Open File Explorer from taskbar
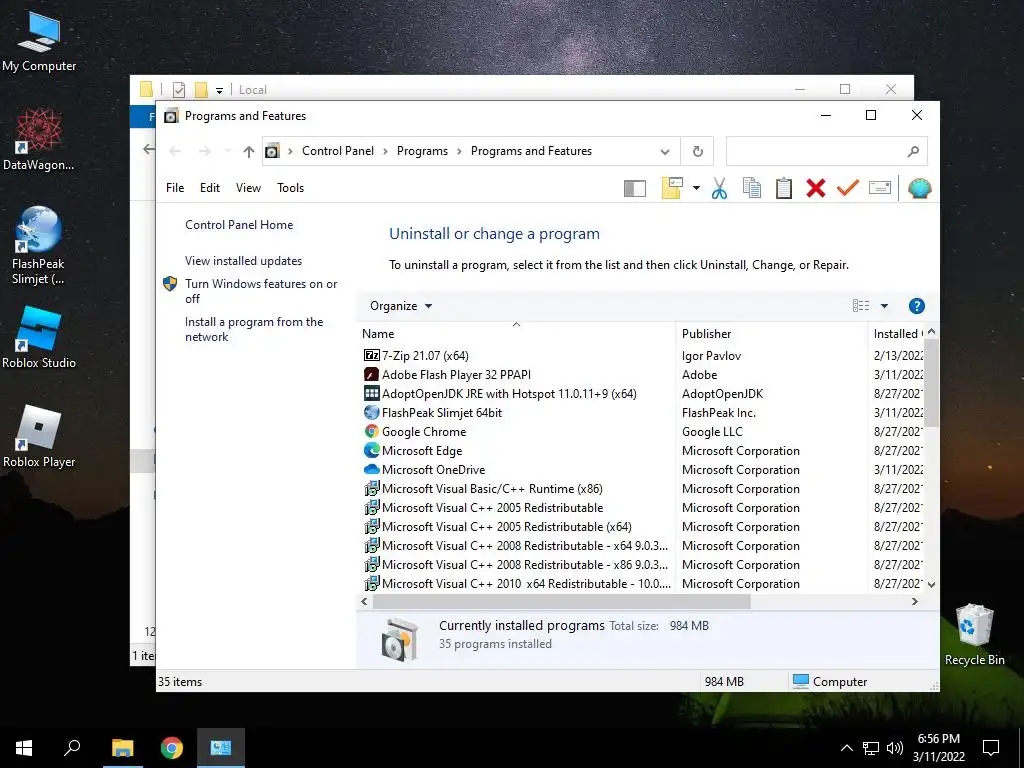This screenshot has width=1024, height=768. 122,748
